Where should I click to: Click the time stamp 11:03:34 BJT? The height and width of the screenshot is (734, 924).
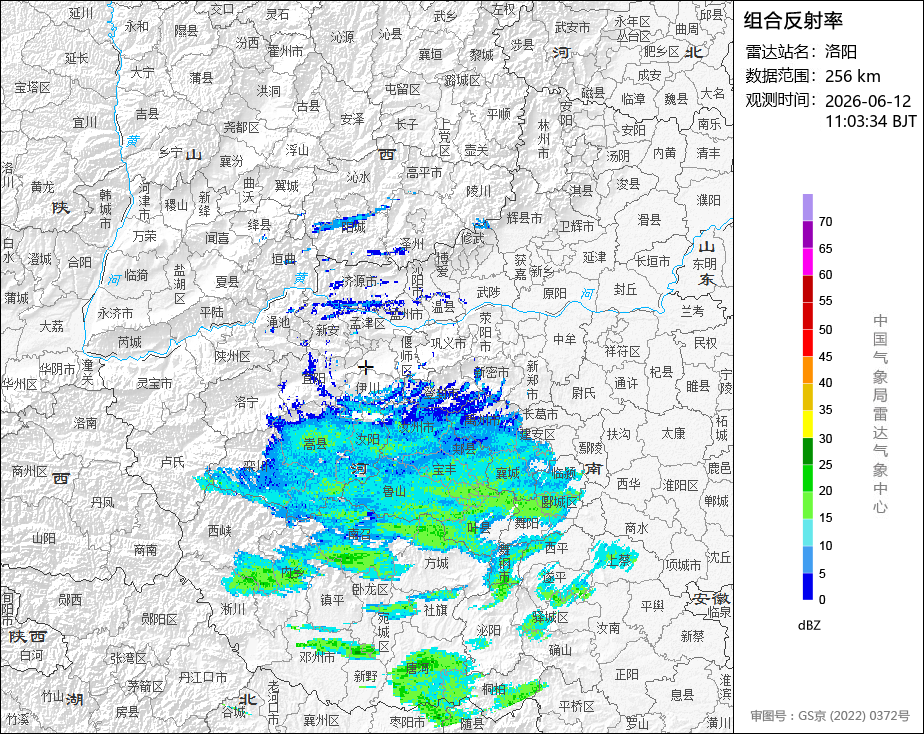click(x=871, y=121)
